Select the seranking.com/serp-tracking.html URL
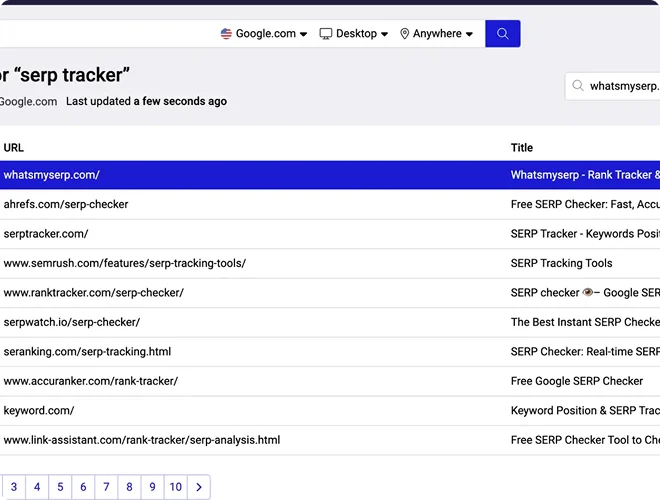 (x=87, y=351)
